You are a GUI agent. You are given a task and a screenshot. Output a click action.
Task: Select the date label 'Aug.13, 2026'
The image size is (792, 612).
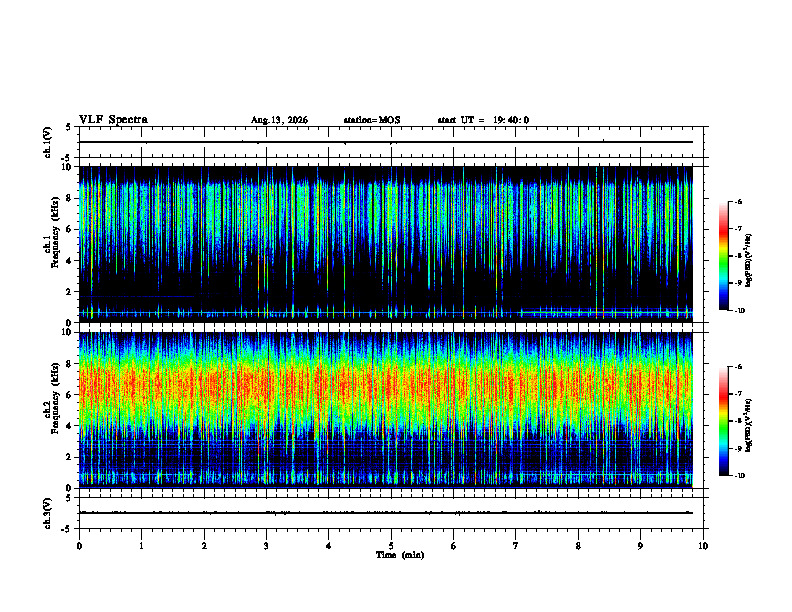coord(279,120)
